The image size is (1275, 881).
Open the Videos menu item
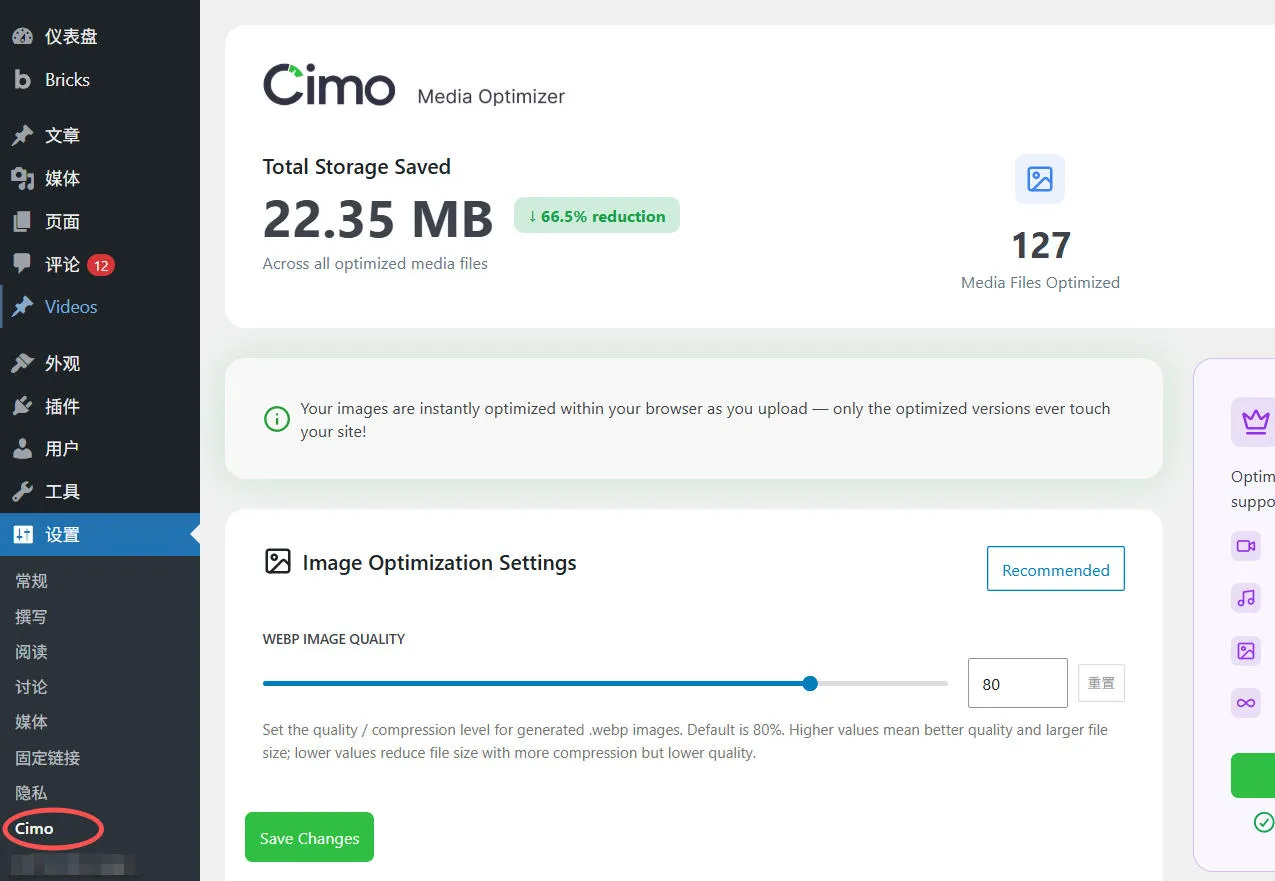pos(70,307)
